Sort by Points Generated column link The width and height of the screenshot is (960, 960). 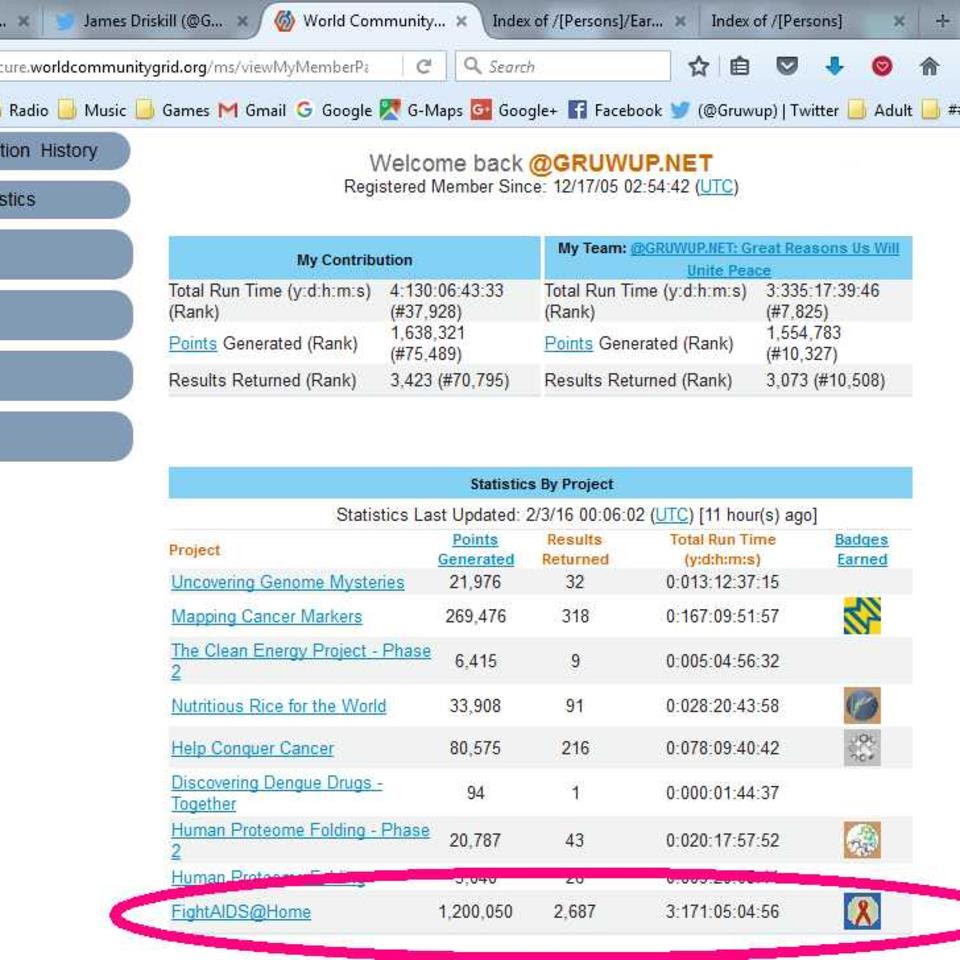[x=476, y=549]
